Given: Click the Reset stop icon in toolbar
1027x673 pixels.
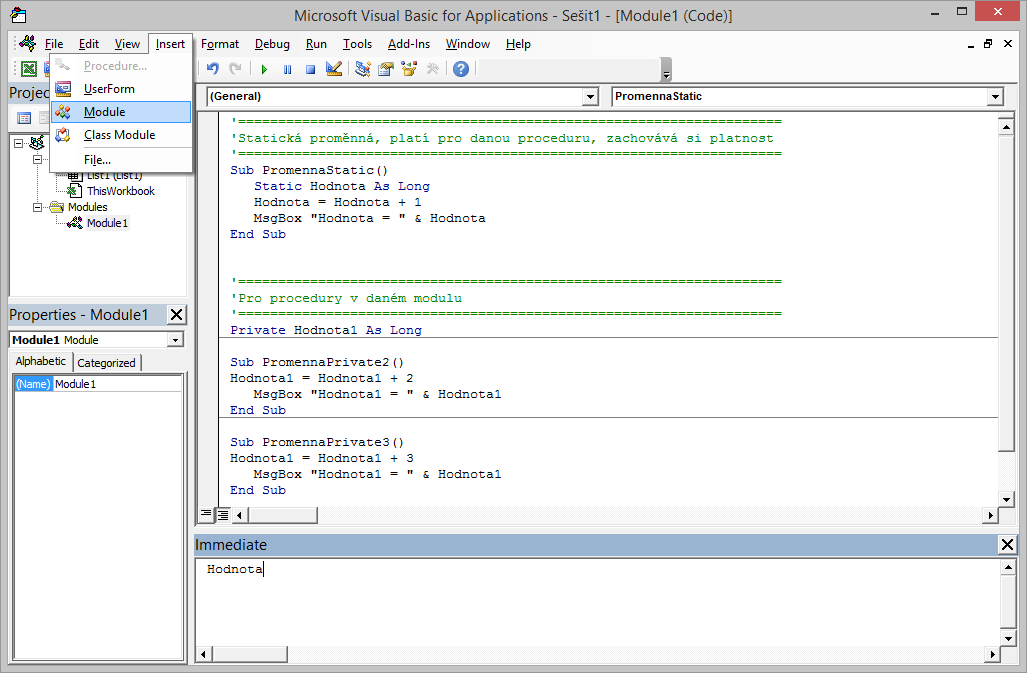Looking at the screenshot, I should [310, 69].
